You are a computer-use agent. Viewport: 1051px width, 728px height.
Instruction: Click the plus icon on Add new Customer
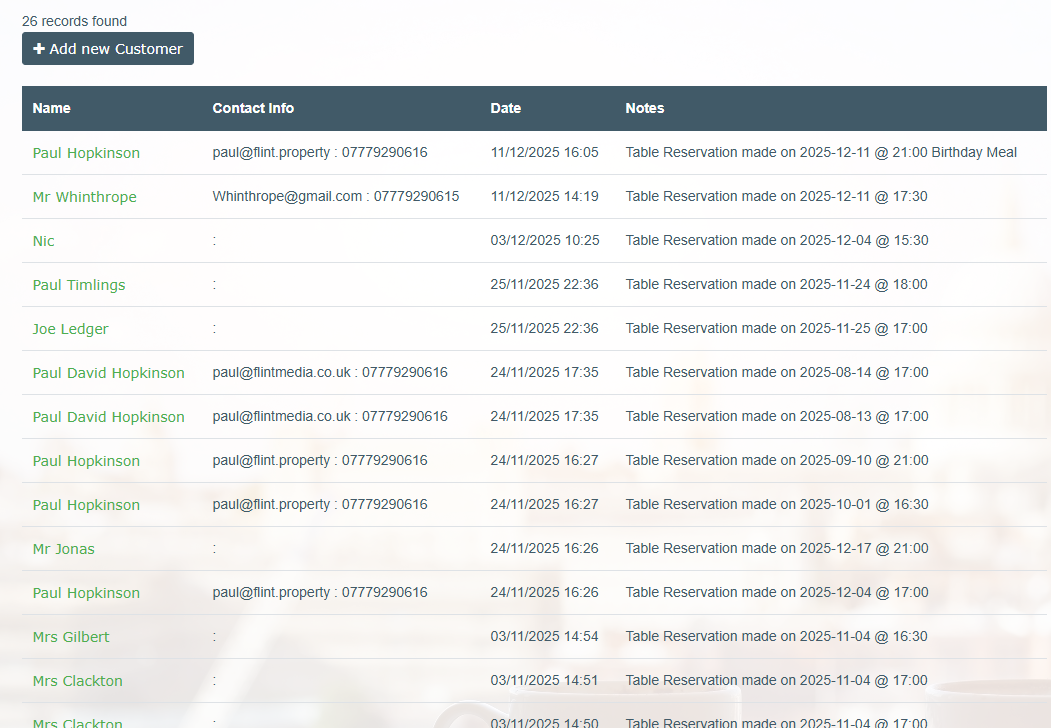39,49
